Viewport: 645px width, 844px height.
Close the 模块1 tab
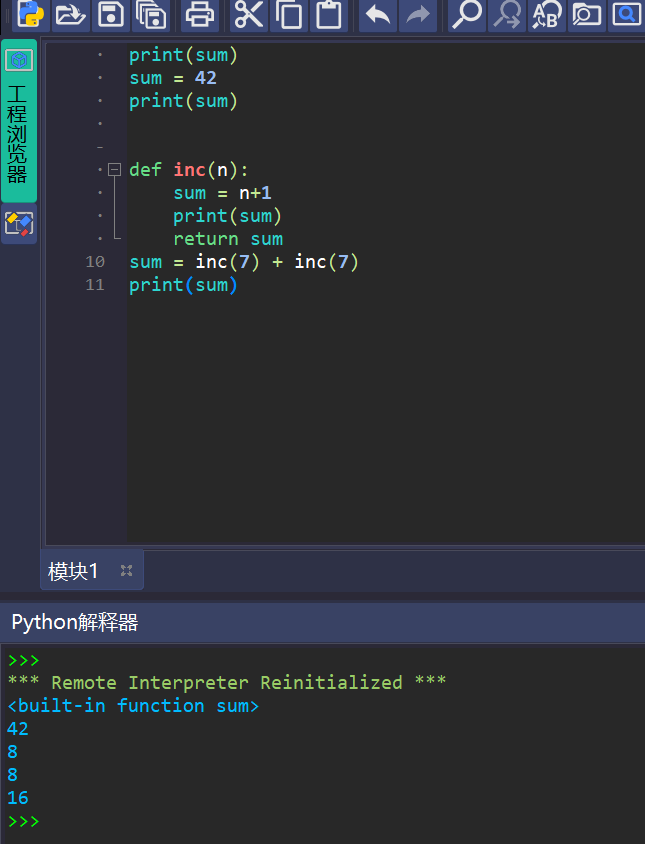click(127, 571)
